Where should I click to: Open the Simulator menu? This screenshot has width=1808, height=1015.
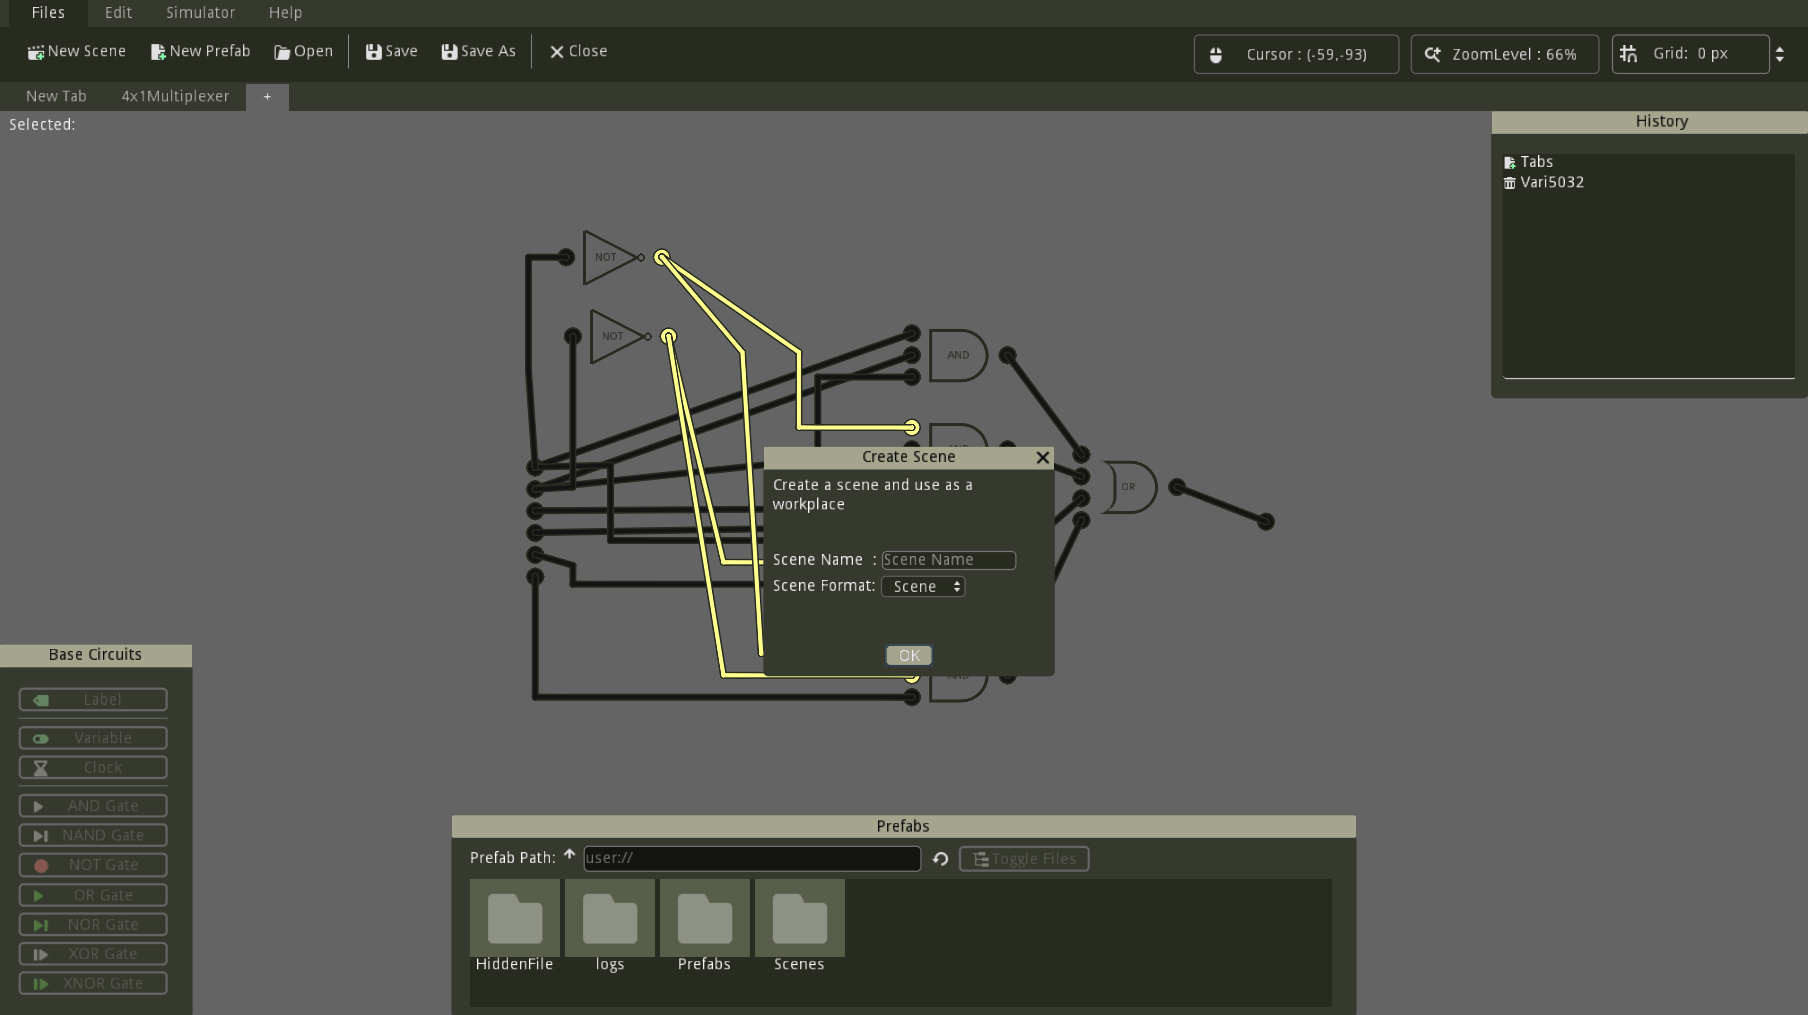coord(200,12)
